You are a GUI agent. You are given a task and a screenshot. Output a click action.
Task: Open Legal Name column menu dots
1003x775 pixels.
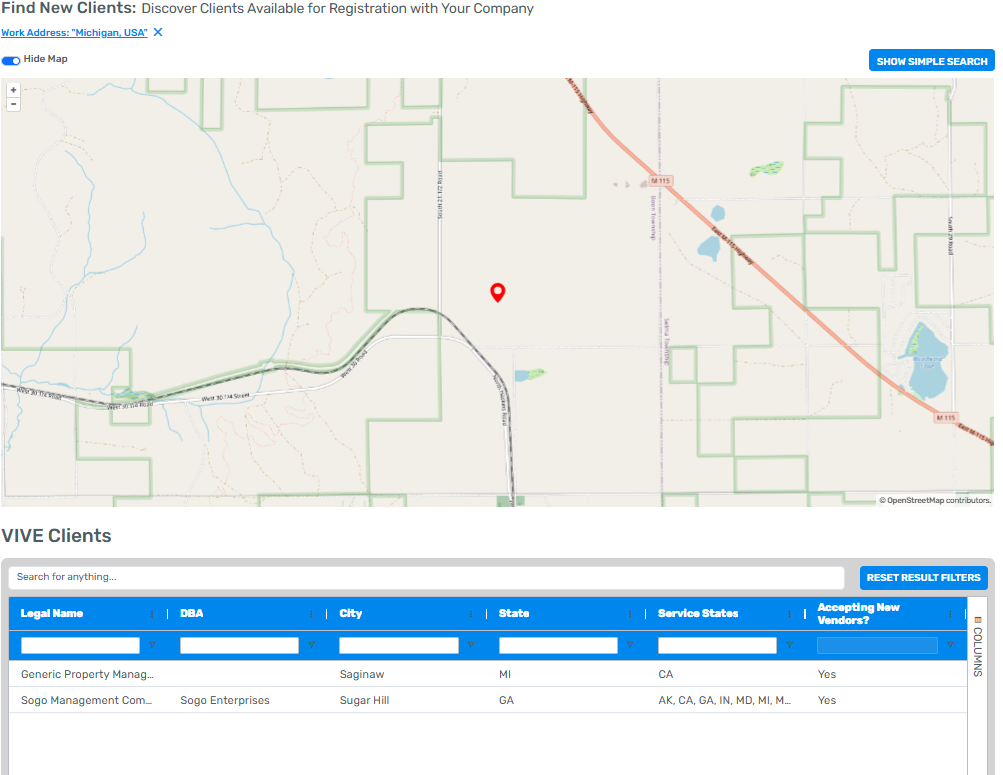(x=152, y=614)
